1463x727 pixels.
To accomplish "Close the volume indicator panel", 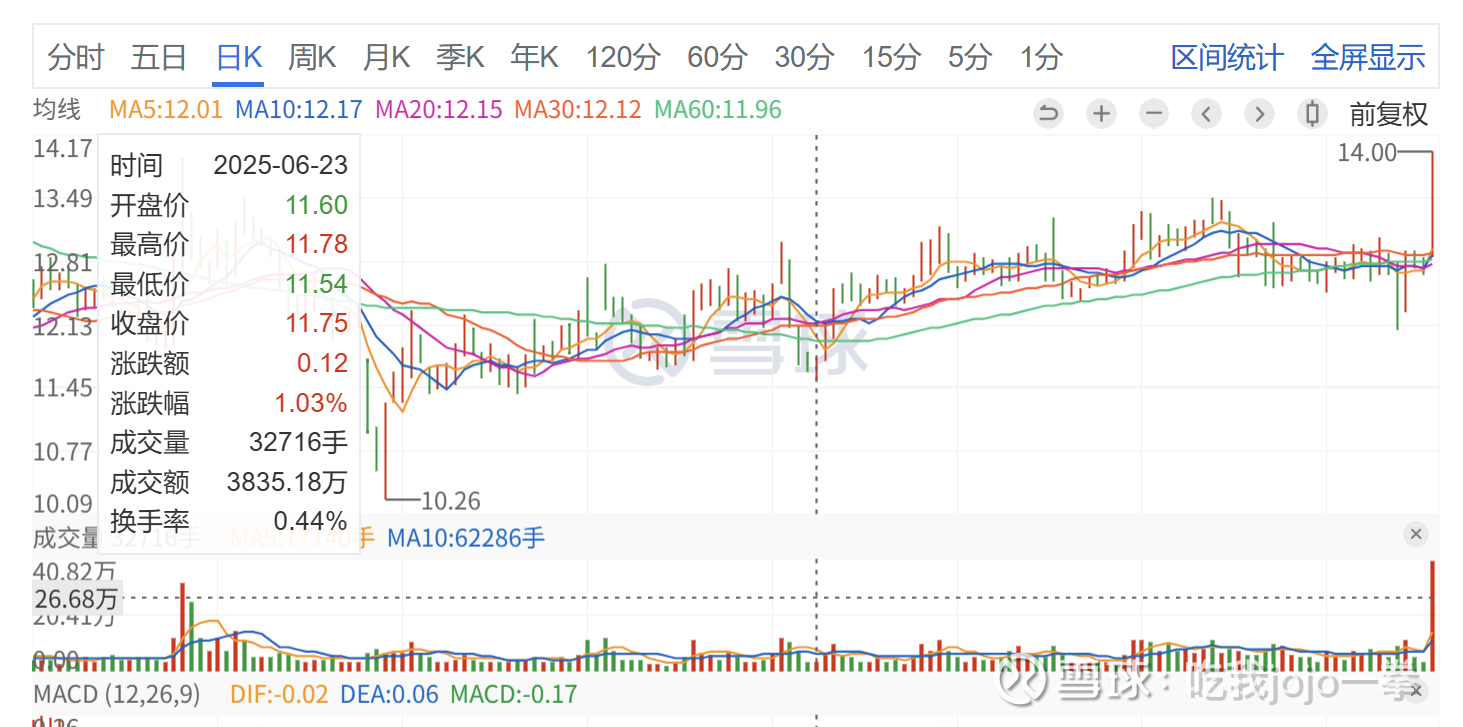I will click(1416, 534).
